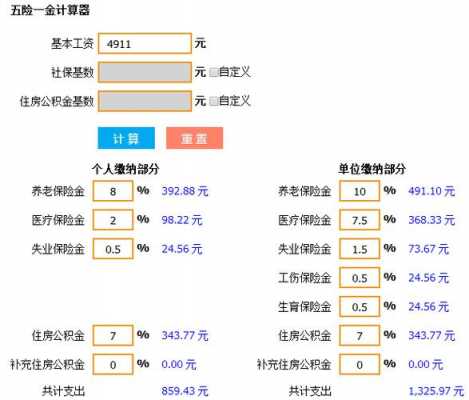
Task: Edit employer 失业保险金 percentage field
Action: [x=359, y=249]
